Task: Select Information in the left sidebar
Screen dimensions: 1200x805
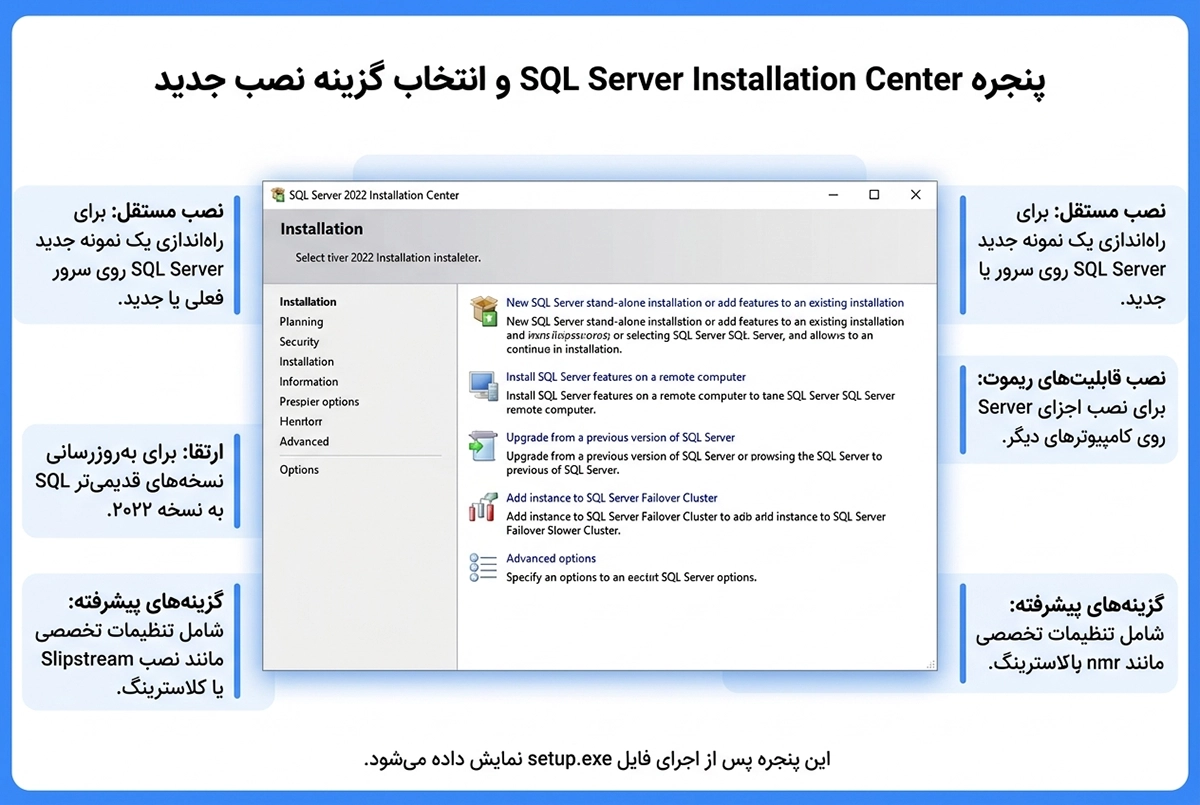Action: tap(309, 382)
